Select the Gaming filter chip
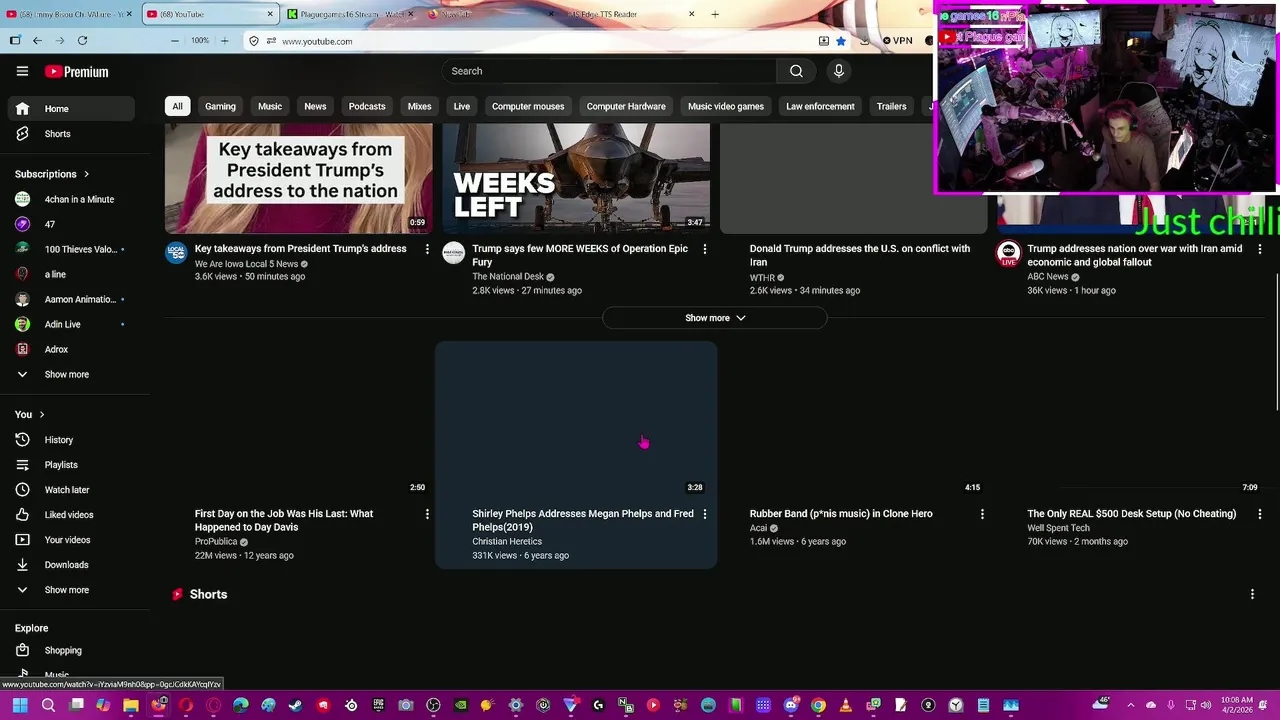1280x720 pixels. [220, 106]
